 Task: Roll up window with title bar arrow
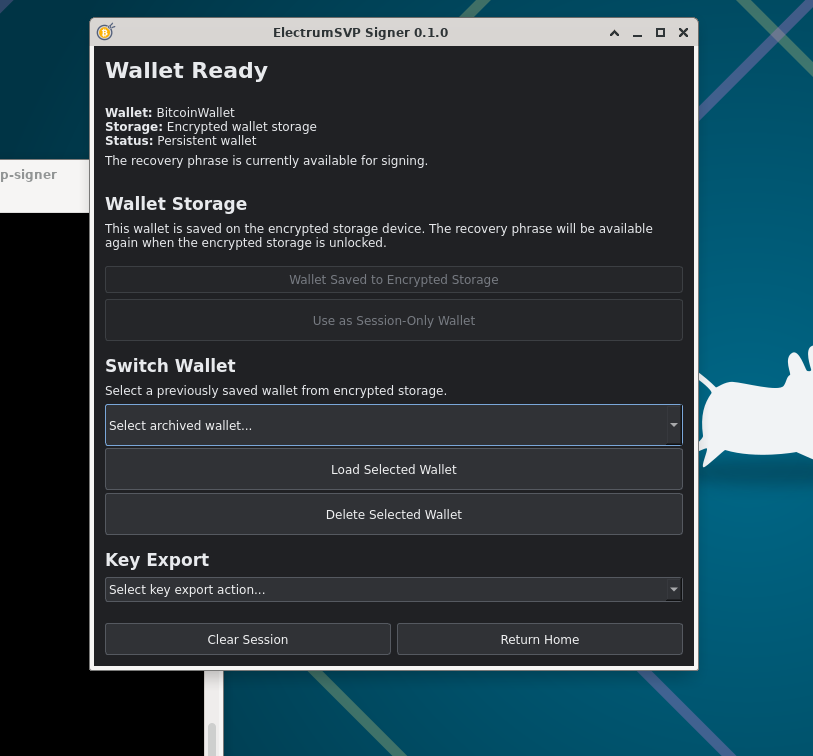(x=614, y=33)
